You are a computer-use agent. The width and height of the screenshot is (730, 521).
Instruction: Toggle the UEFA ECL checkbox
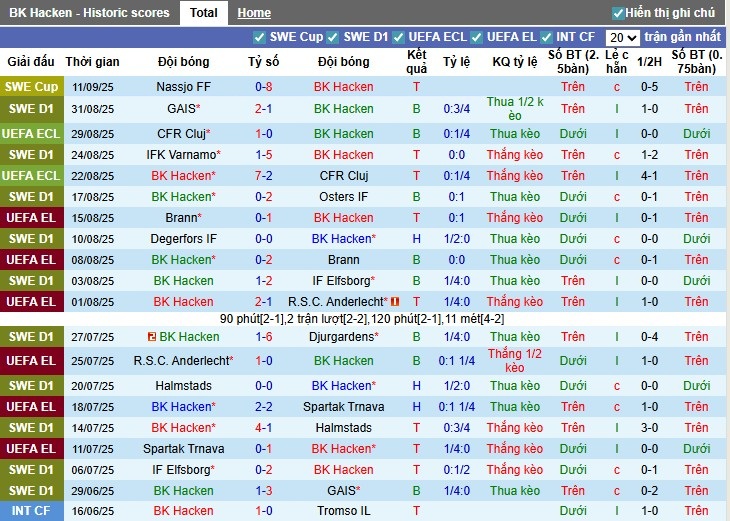click(x=398, y=37)
